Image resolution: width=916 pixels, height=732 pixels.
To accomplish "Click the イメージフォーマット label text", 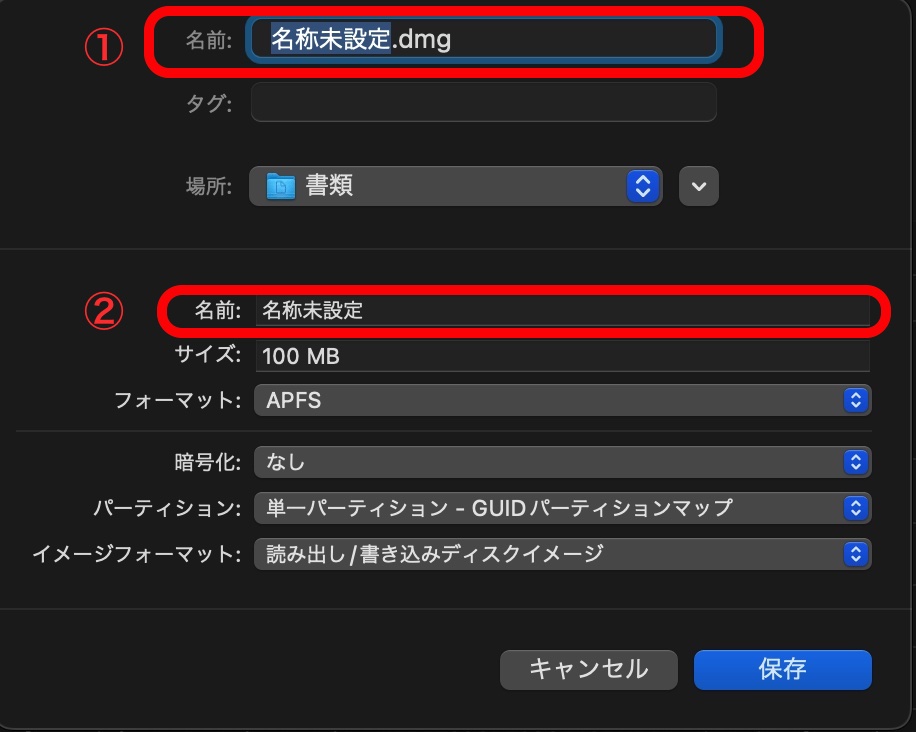I will coord(137,554).
